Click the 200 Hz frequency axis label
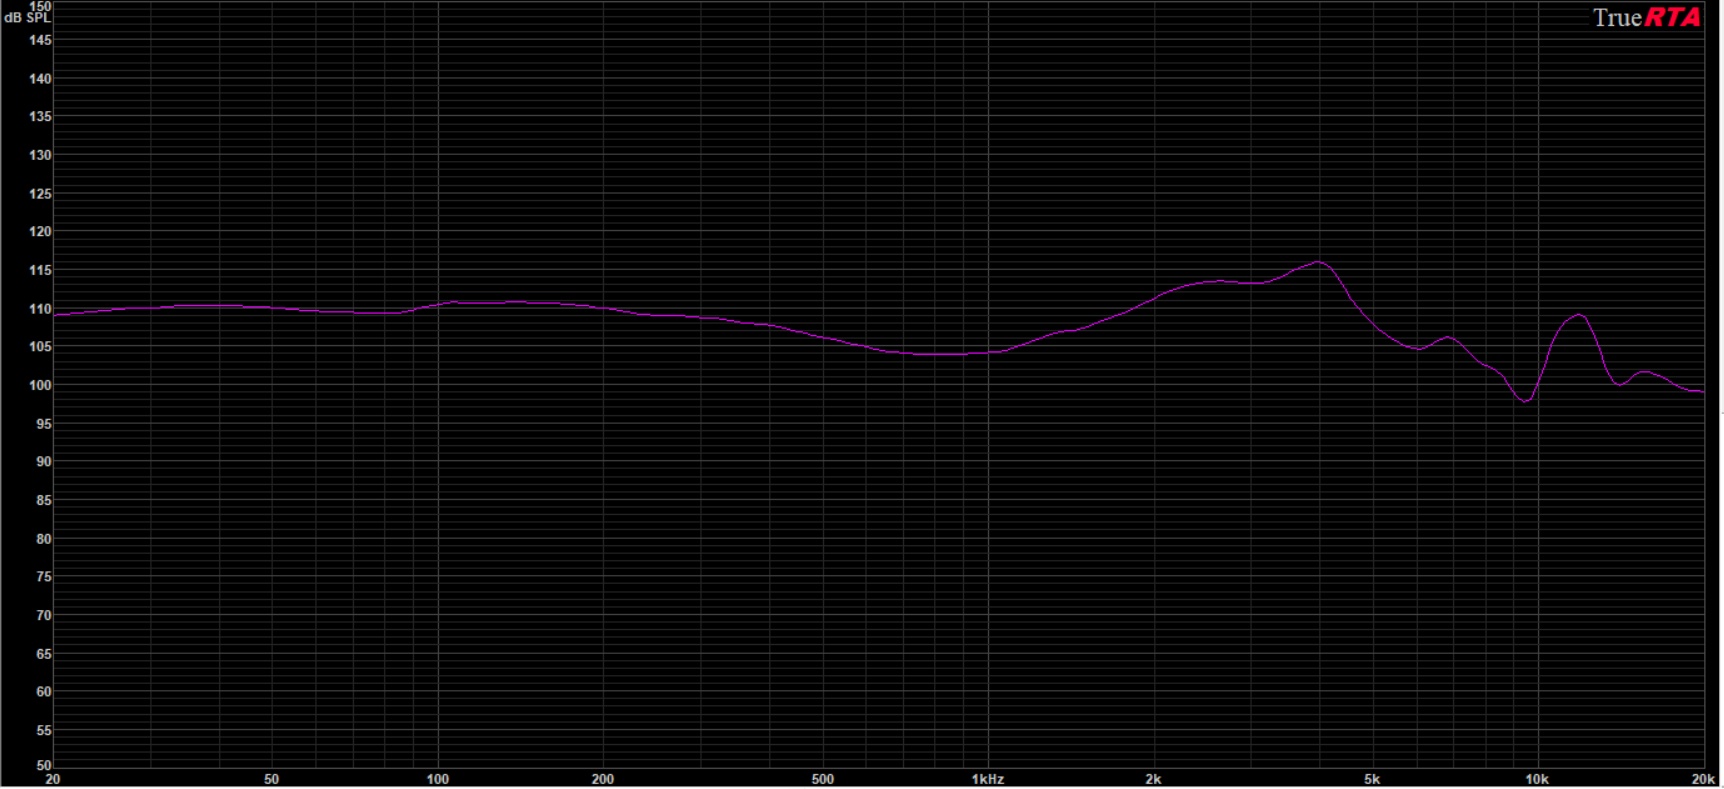 (x=602, y=779)
